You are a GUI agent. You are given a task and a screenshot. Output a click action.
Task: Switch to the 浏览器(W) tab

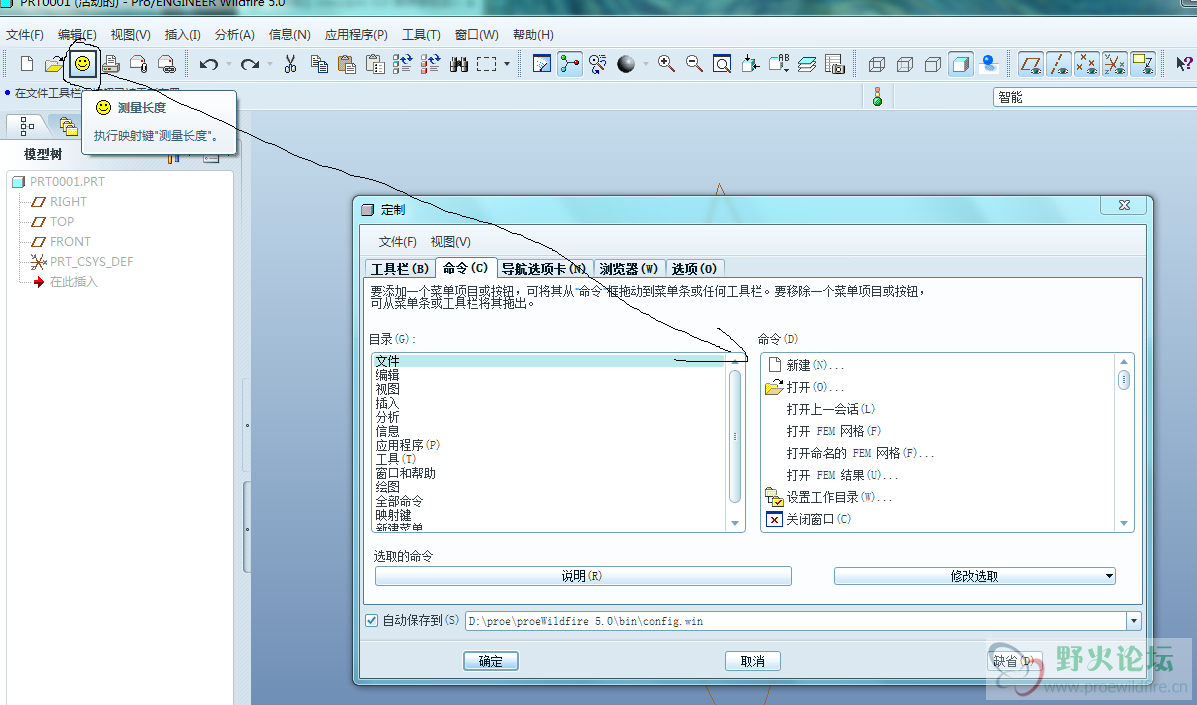[x=628, y=269]
